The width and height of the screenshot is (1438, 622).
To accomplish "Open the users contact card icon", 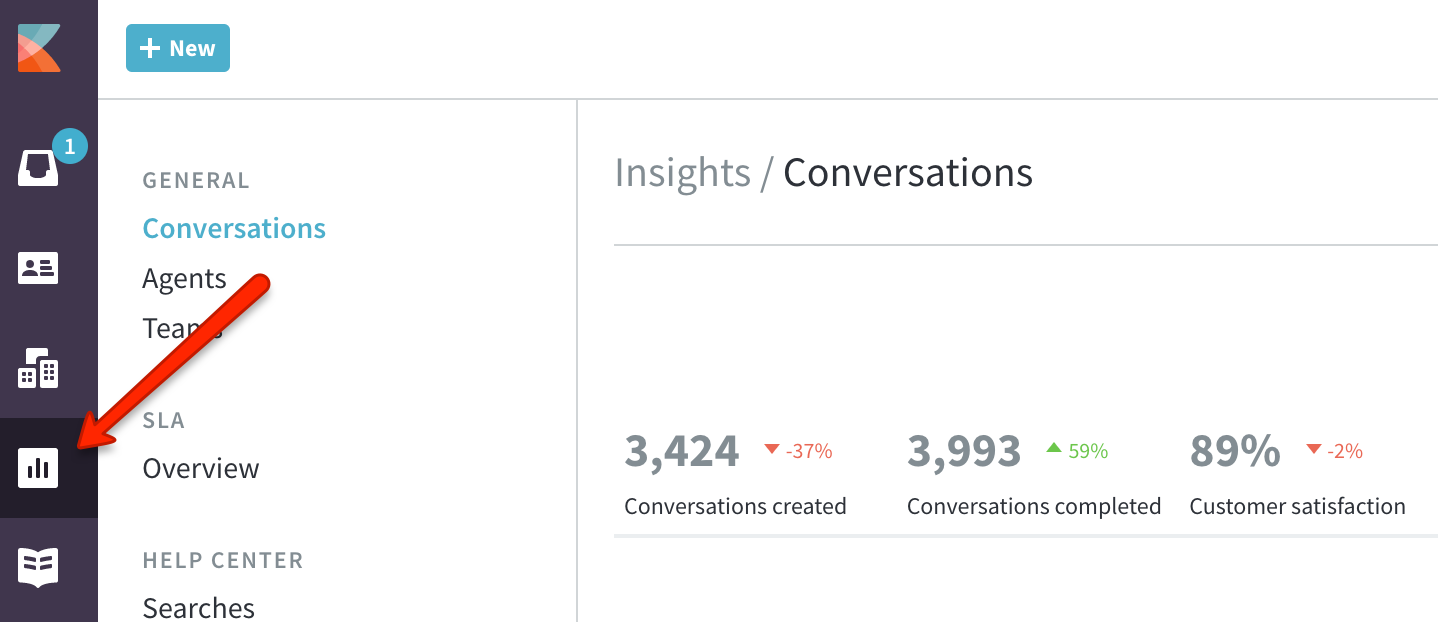I will [x=39, y=268].
